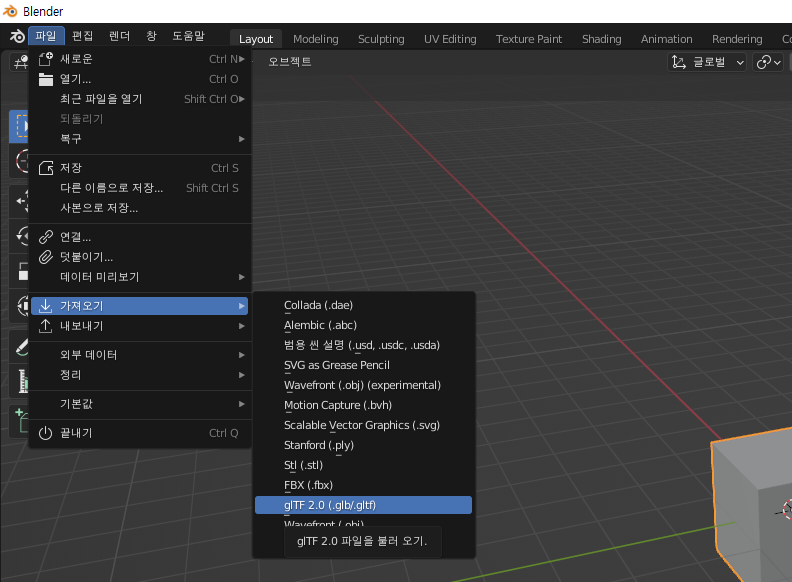Expand the 데이터 미리보기 submenu
This screenshot has height=582, width=792.
point(140,277)
